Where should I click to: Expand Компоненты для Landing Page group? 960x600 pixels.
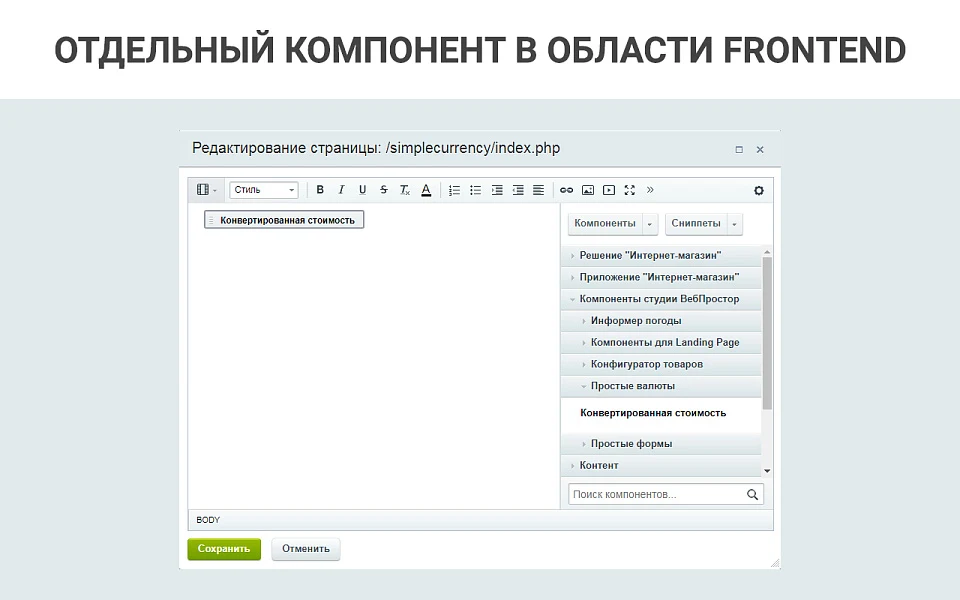coord(661,342)
